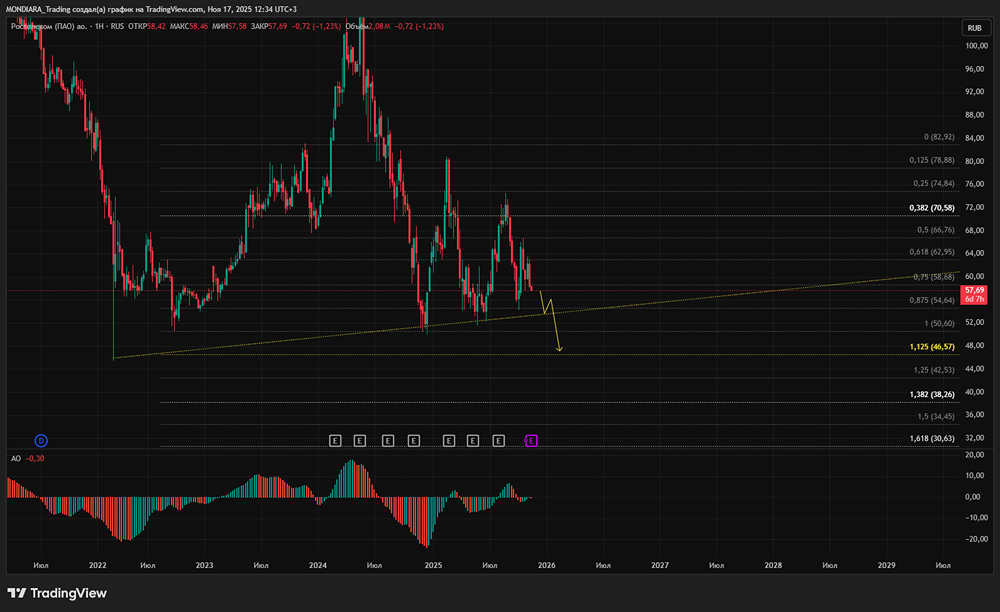Click the Ростелеком (ПАО) ао. symbol title
Viewport: 1000px width, 612px height.
click(48, 26)
